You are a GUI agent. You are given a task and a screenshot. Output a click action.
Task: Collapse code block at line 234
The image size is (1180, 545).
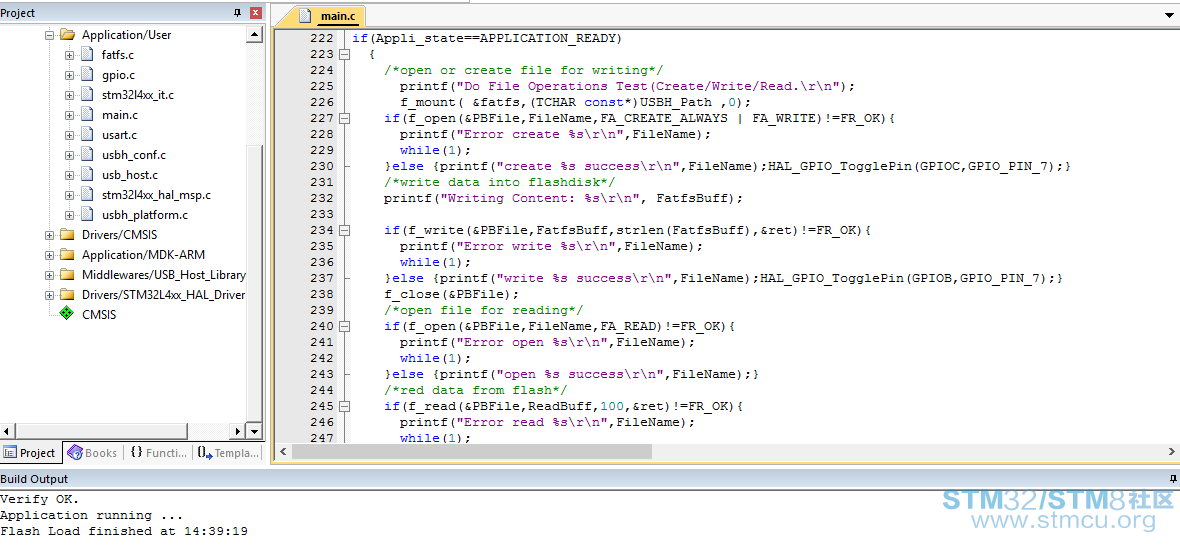click(x=345, y=230)
